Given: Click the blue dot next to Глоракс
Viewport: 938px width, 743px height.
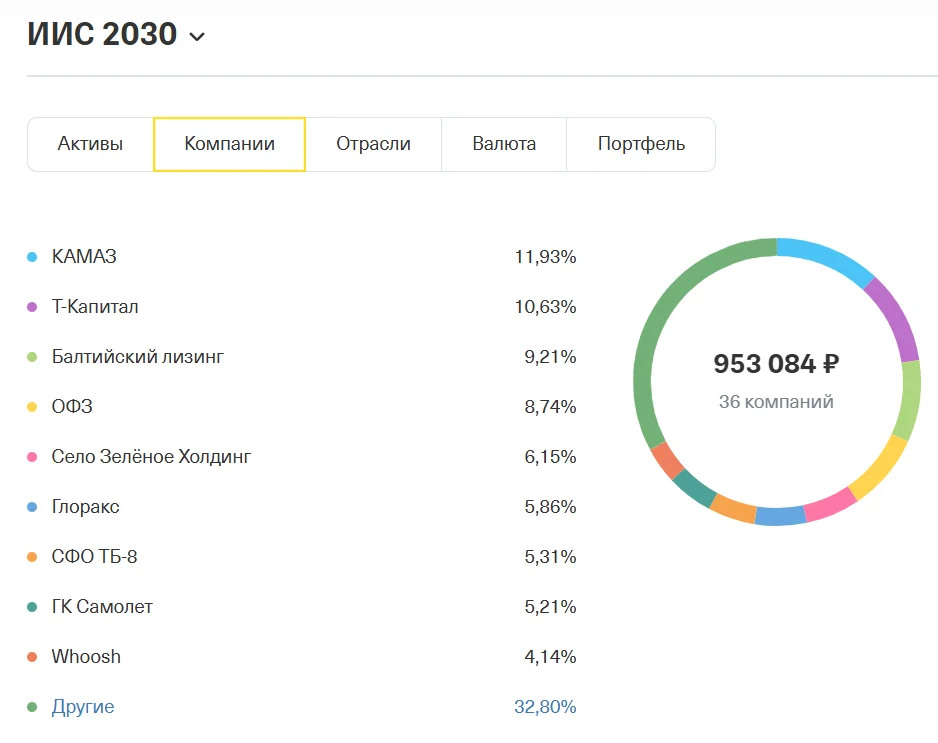Looking at the screenshot, I should [32, 507].
